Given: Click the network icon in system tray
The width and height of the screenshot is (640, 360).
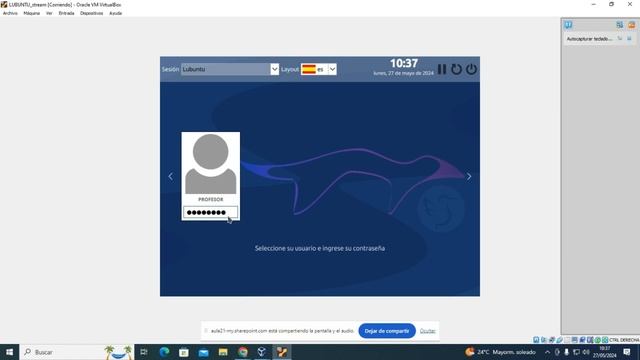Looking at the screenshot, I should pyautogui.click(x=576, y=352).
